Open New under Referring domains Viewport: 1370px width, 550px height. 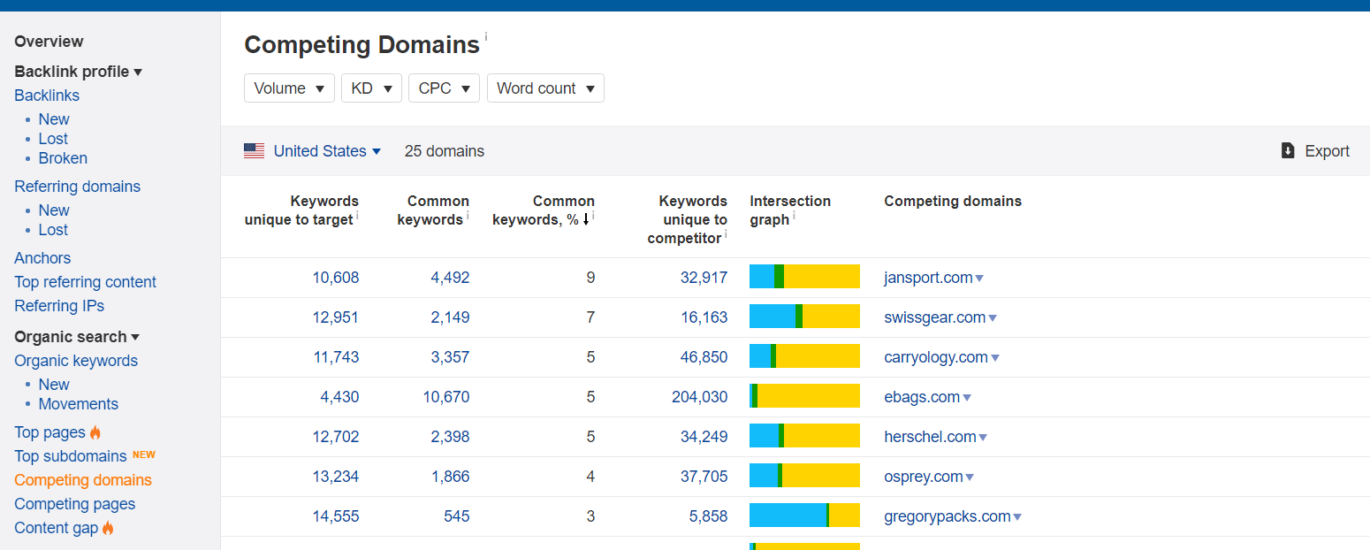pos(54,210)
